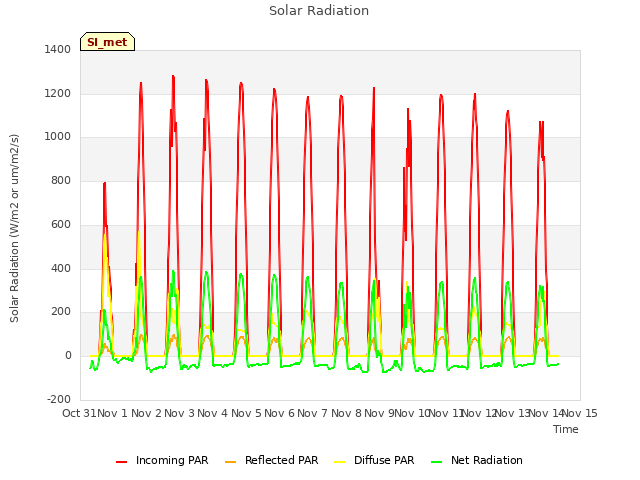
Task: Click the 600 y-axis tick label
Action: pyautogui.click(x=61, y=224)
